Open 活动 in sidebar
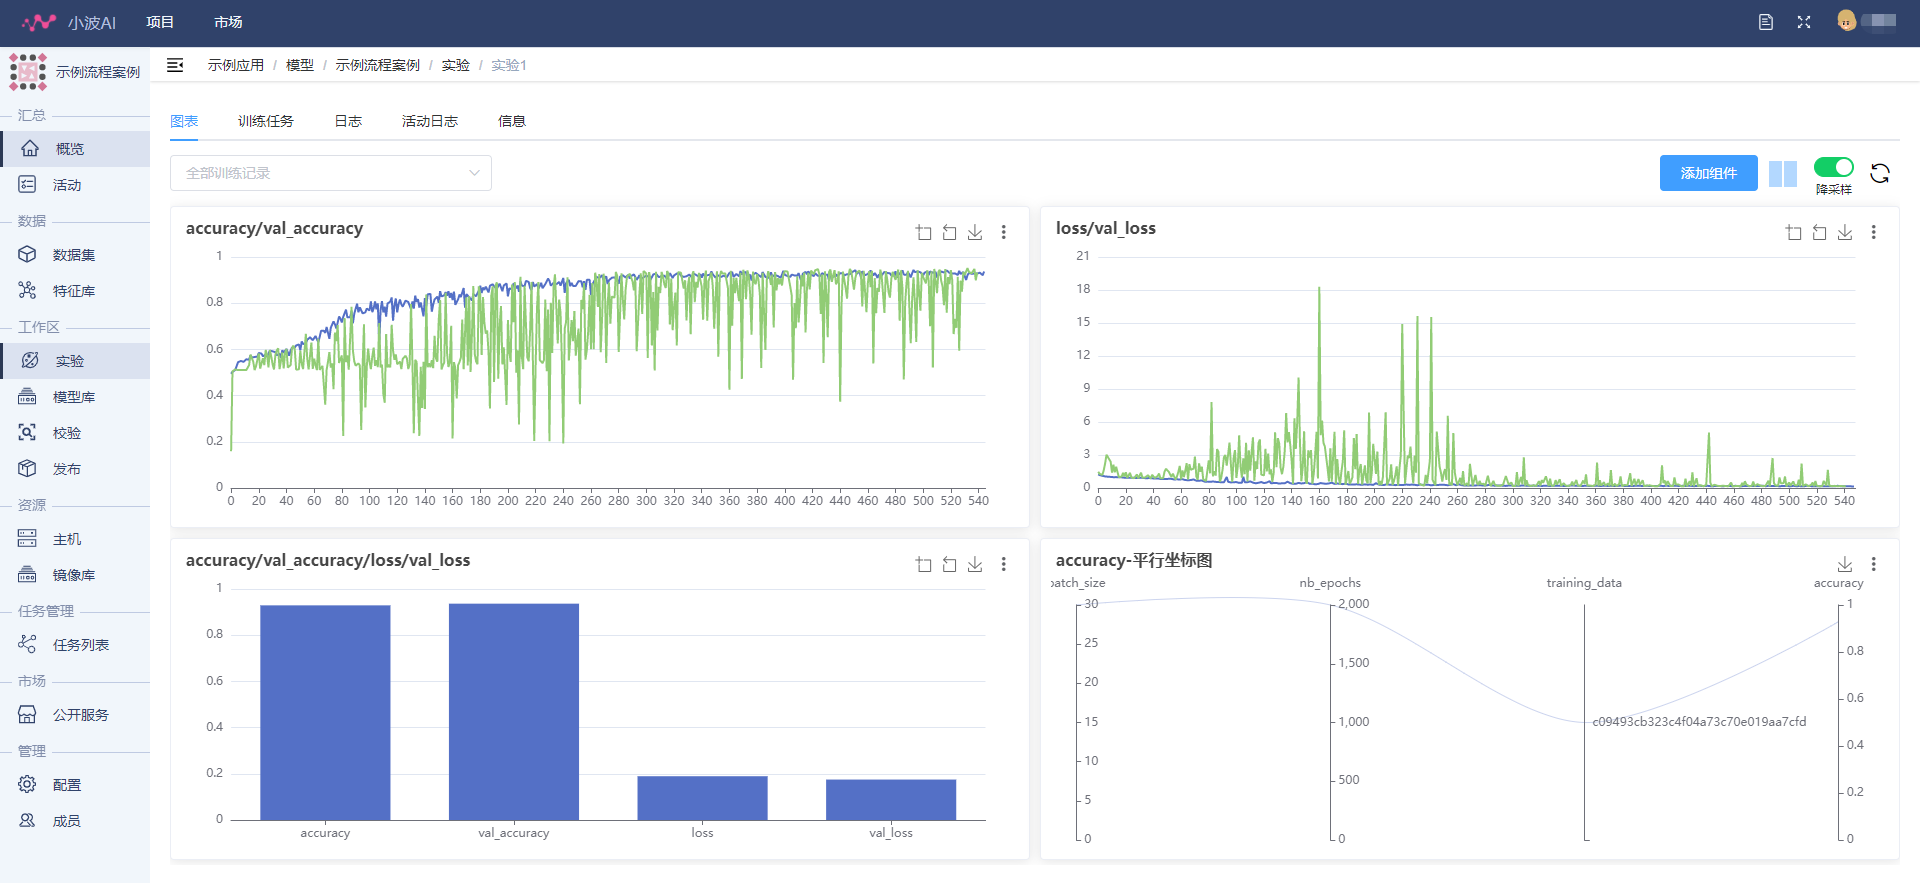This screenshot has width=1920, height=883. 75,185
